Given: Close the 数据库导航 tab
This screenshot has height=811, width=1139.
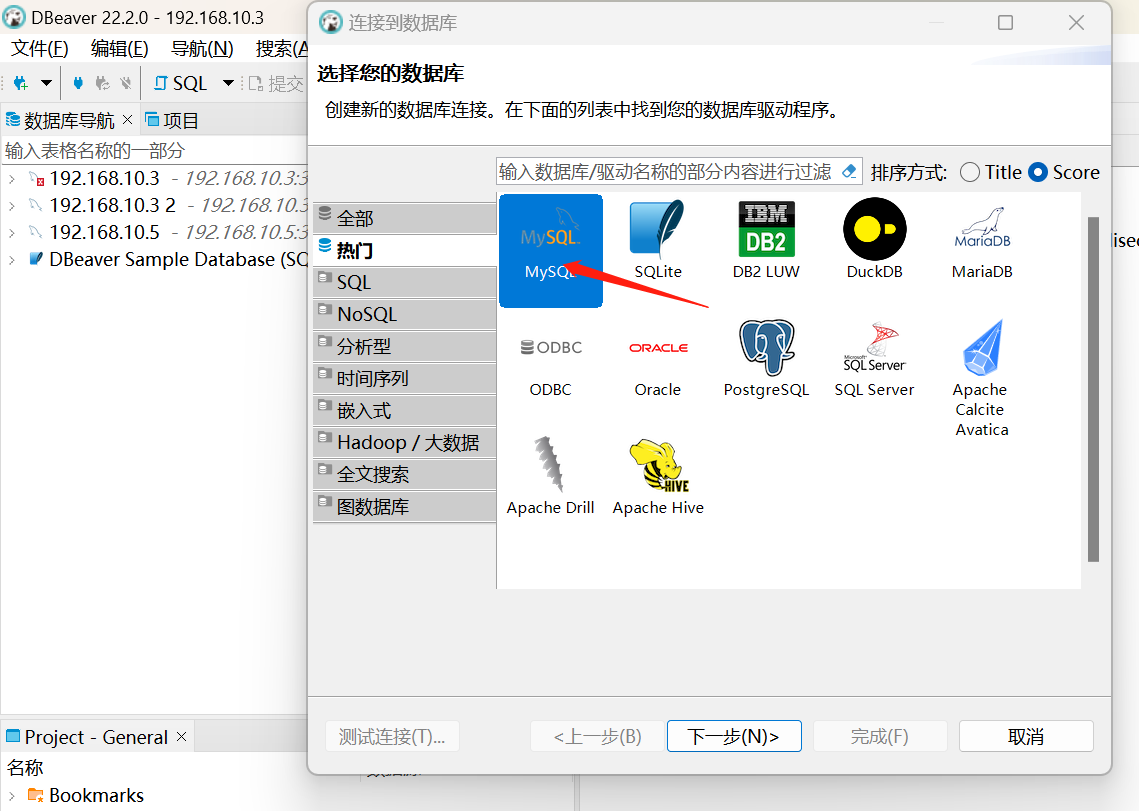Looking at the screenshot, I should [127, 119].
